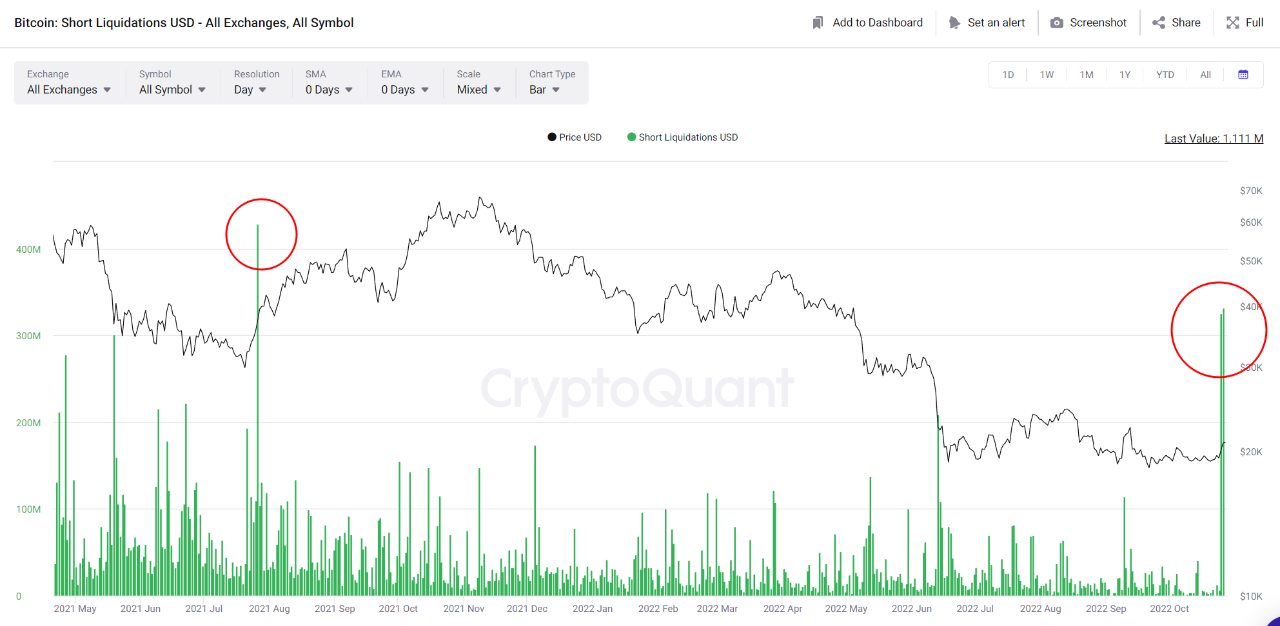Select the YTD time range tab
The width and height of the screenshot is (1280, 626).
(1165, 74)
